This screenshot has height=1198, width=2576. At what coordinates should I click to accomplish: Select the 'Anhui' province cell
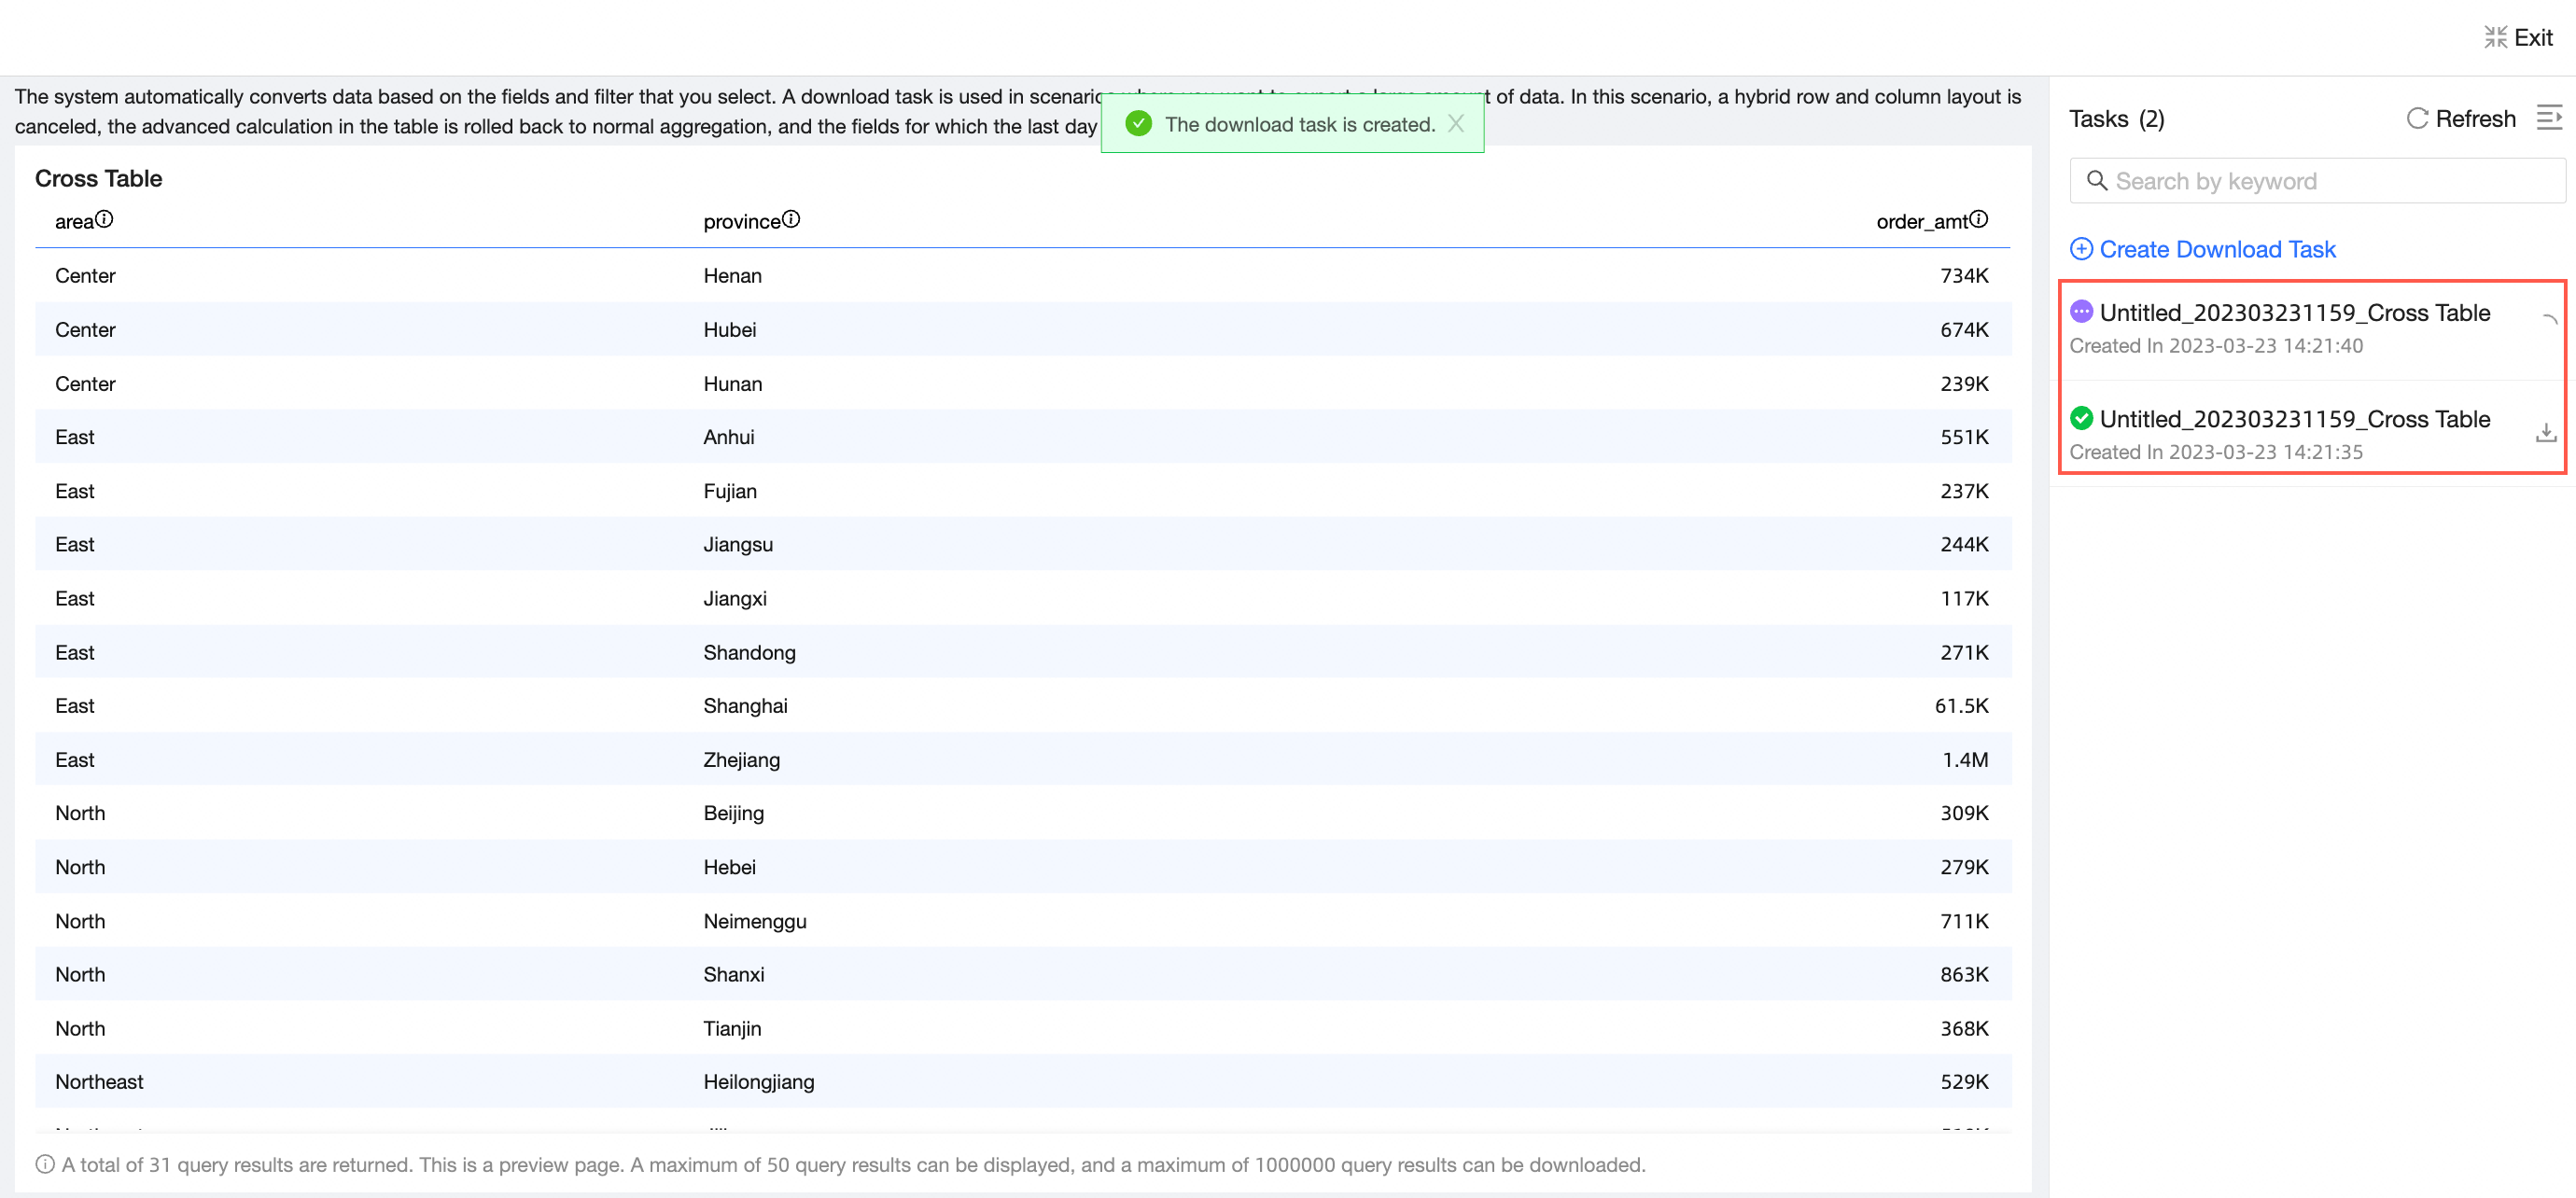click(x=728, y=436)
